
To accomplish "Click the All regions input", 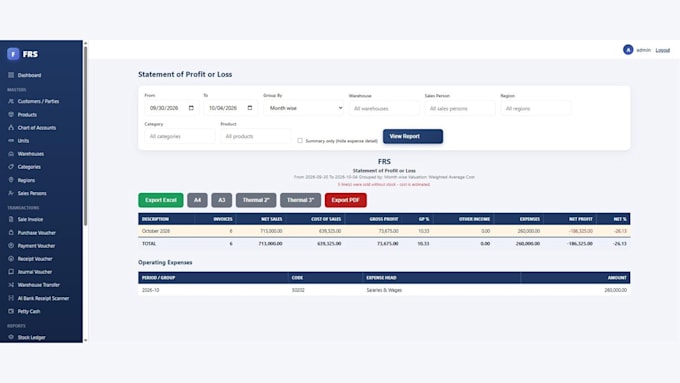I will (x=536, y=108).
